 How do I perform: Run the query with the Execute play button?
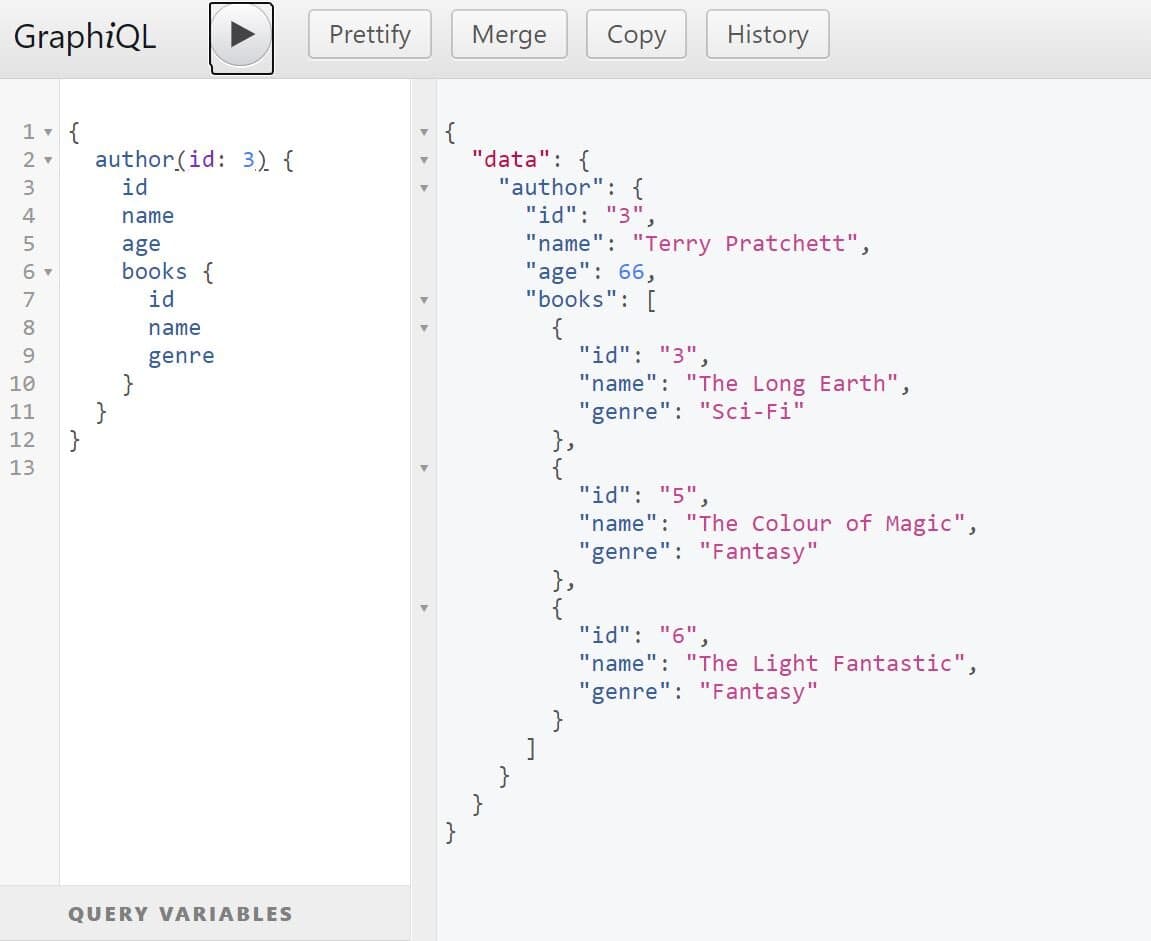(241, 36)
